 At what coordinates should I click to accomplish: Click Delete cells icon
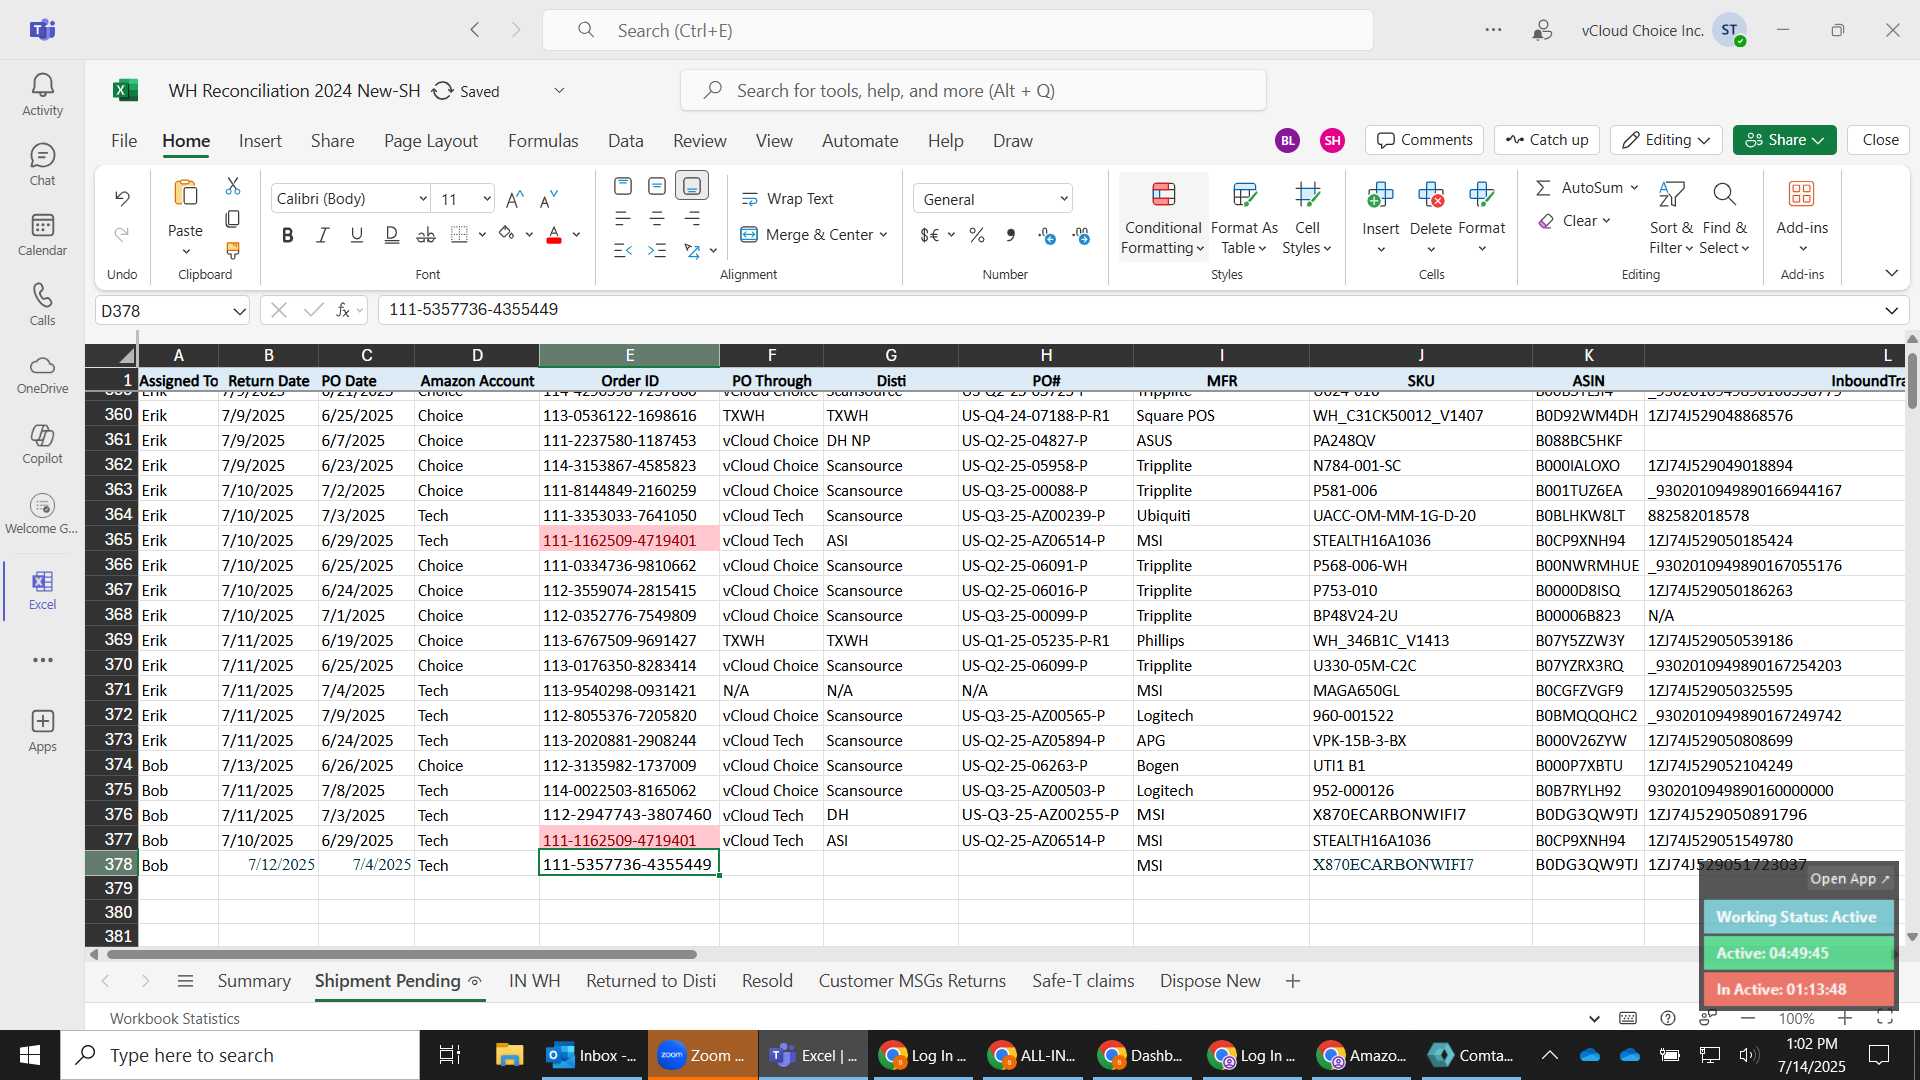[x=1431, y=194]
